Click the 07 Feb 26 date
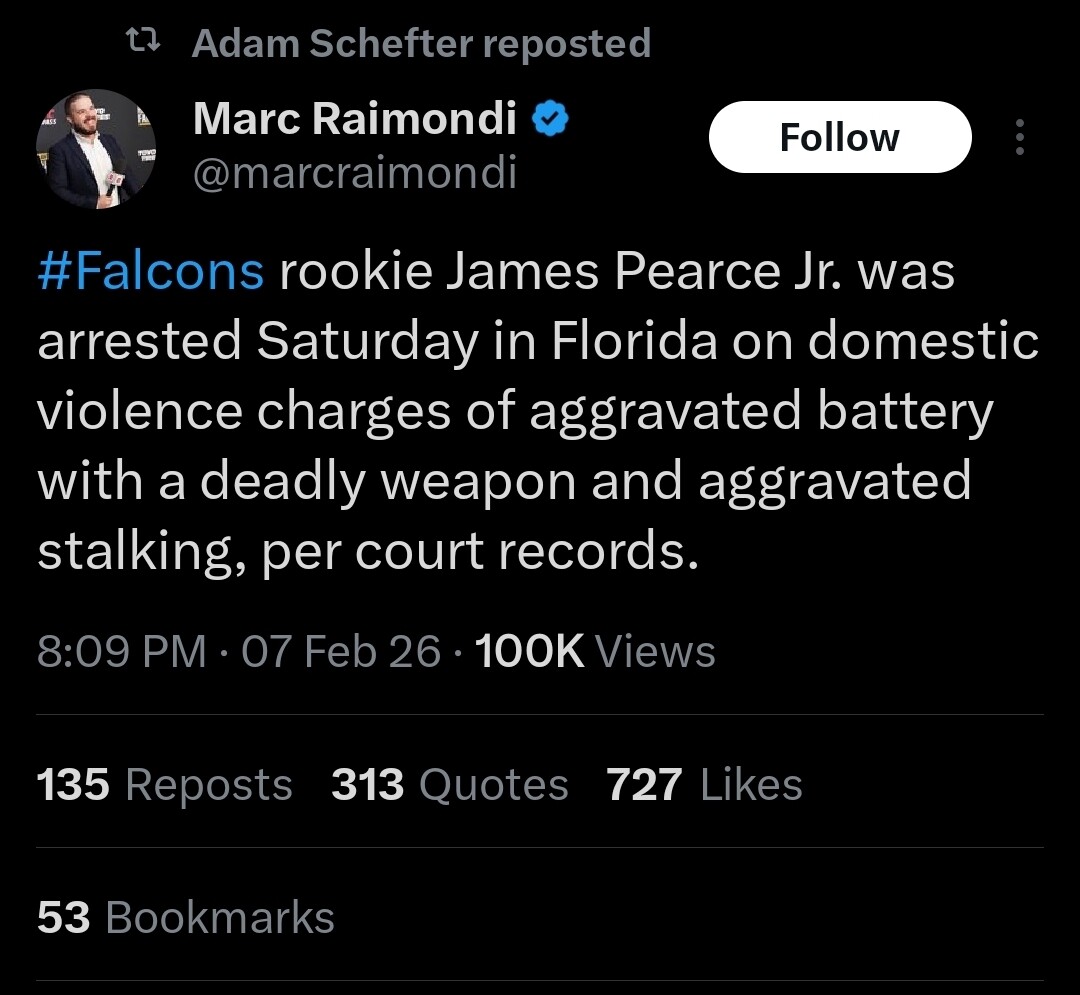Screen dimensions: 1080x995 coord(341,652)
